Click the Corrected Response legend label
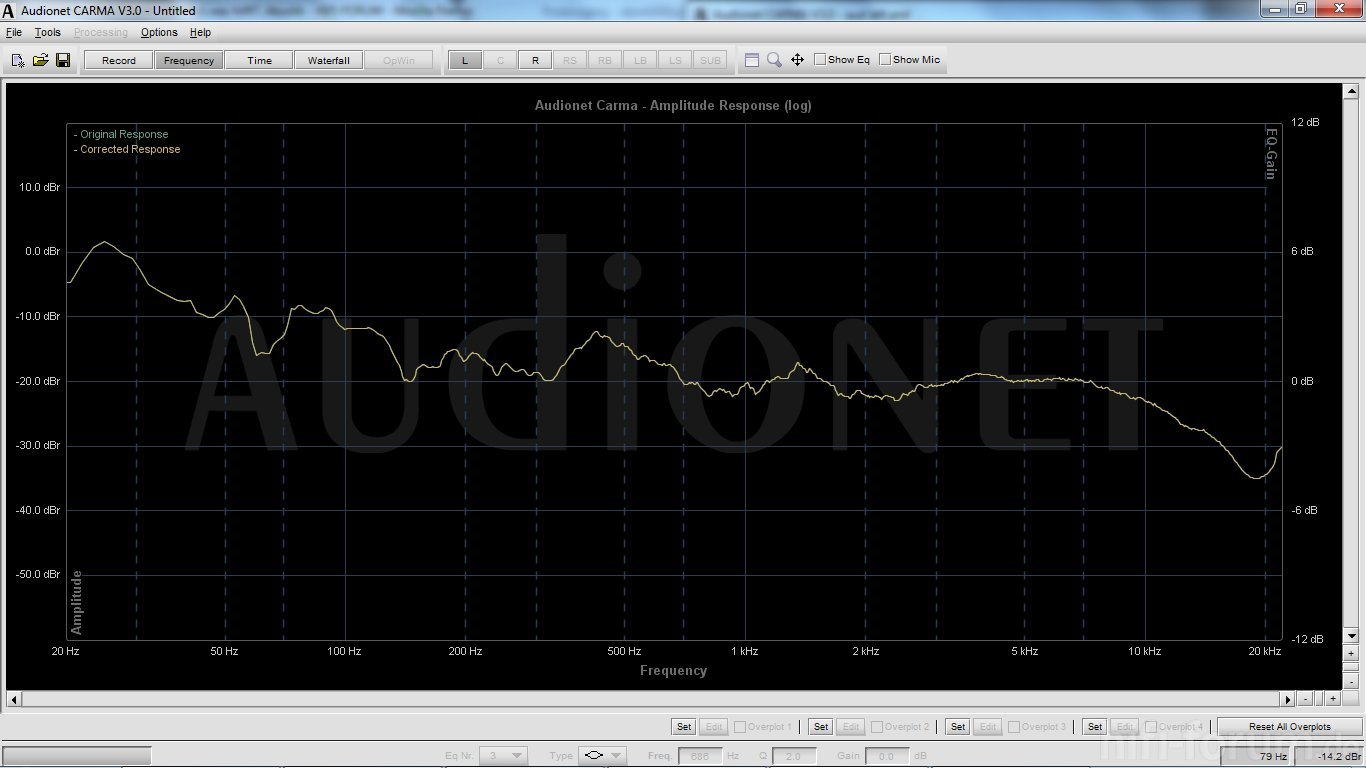 [x=127, y=149]
